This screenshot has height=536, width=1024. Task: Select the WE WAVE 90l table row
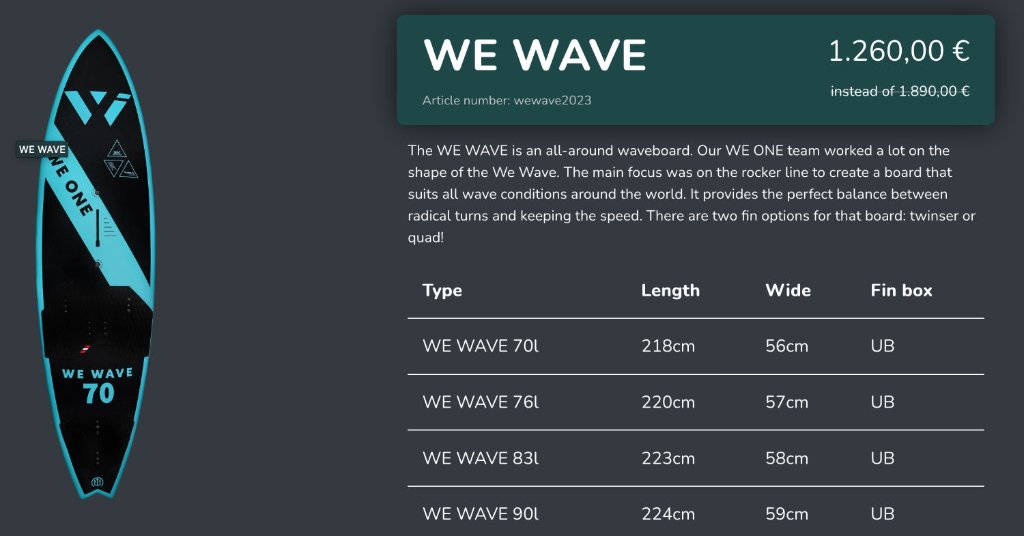(695, 514)
